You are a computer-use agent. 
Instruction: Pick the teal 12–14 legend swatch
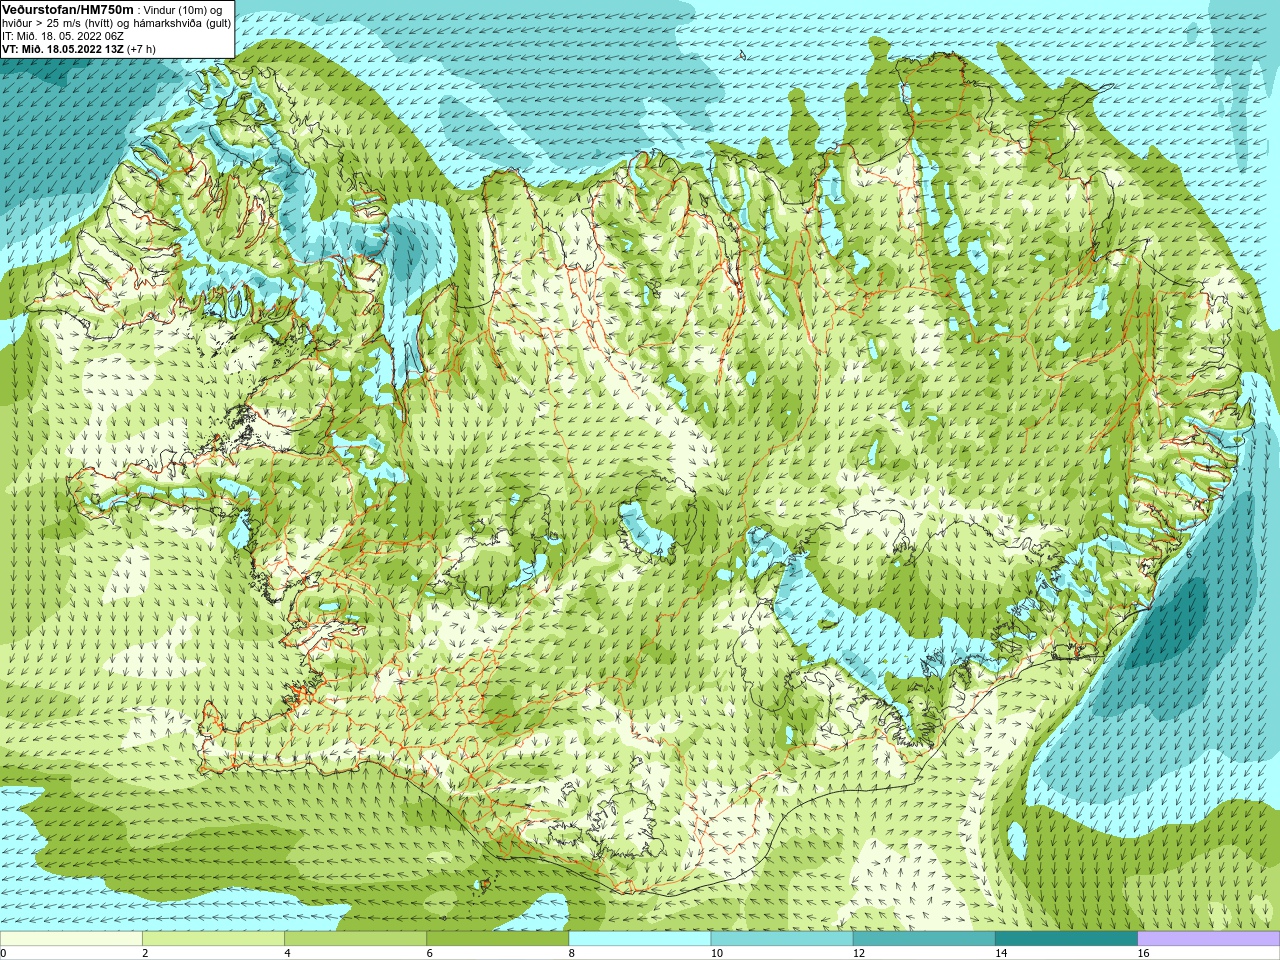tap(924, 939)
